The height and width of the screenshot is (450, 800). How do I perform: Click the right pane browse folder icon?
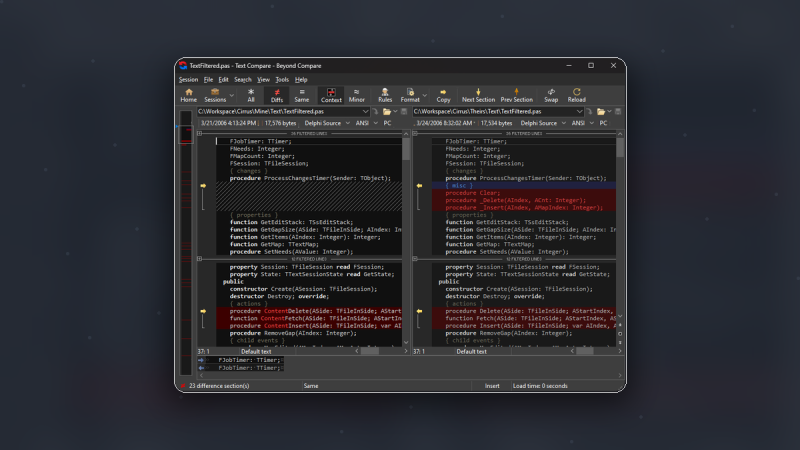coord(601,111)
